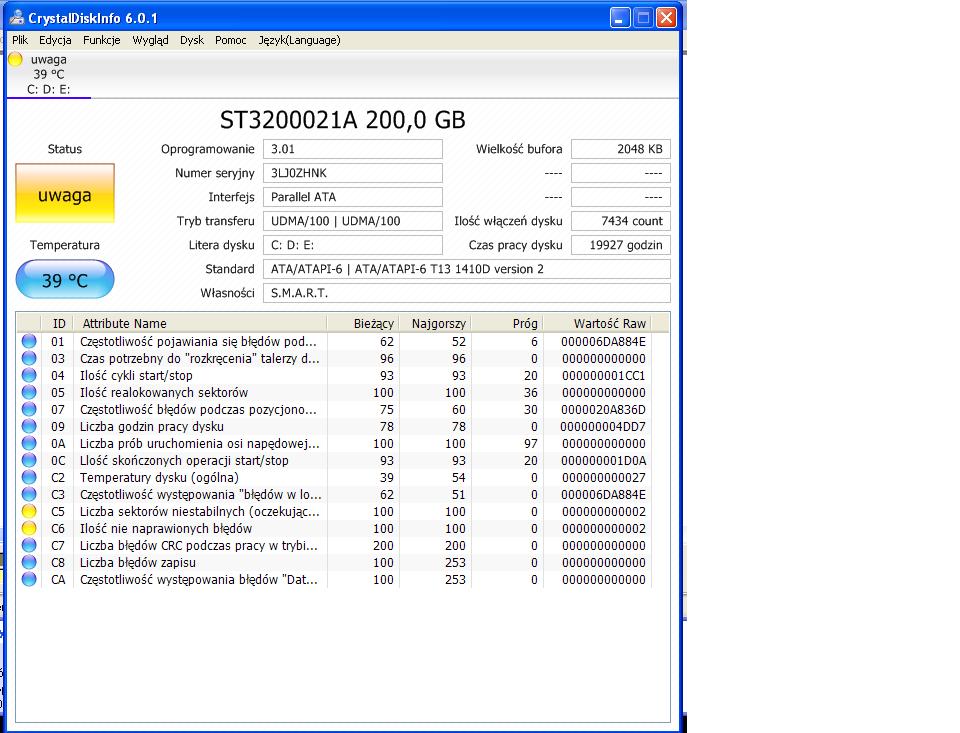Viewport: 960px width, 733px height.
Task: Click the Oprogramowanie field showing 3.01
Action: pos(353,149)
